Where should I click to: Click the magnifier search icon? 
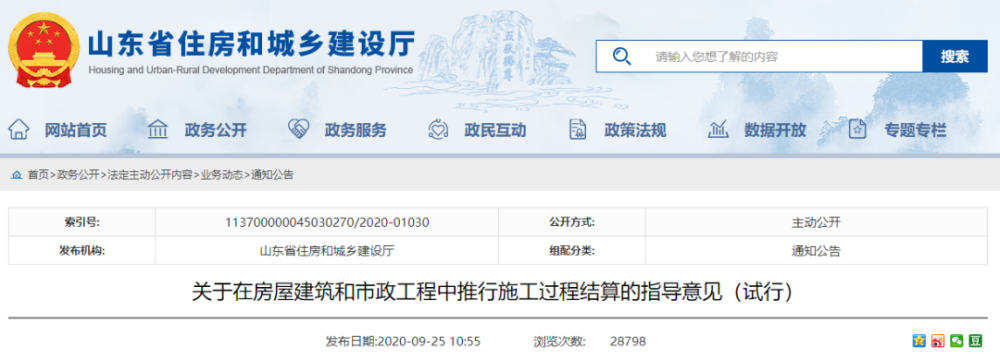[621, 56]
